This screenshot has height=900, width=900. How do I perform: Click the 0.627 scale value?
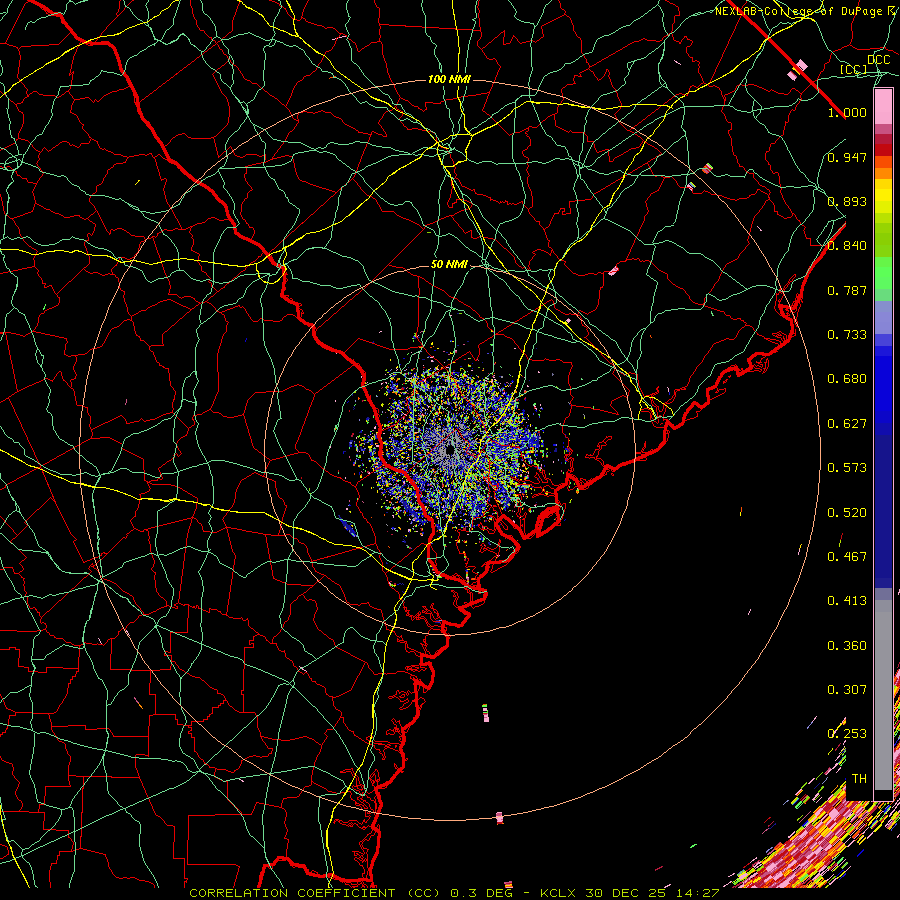pos(847,424)
